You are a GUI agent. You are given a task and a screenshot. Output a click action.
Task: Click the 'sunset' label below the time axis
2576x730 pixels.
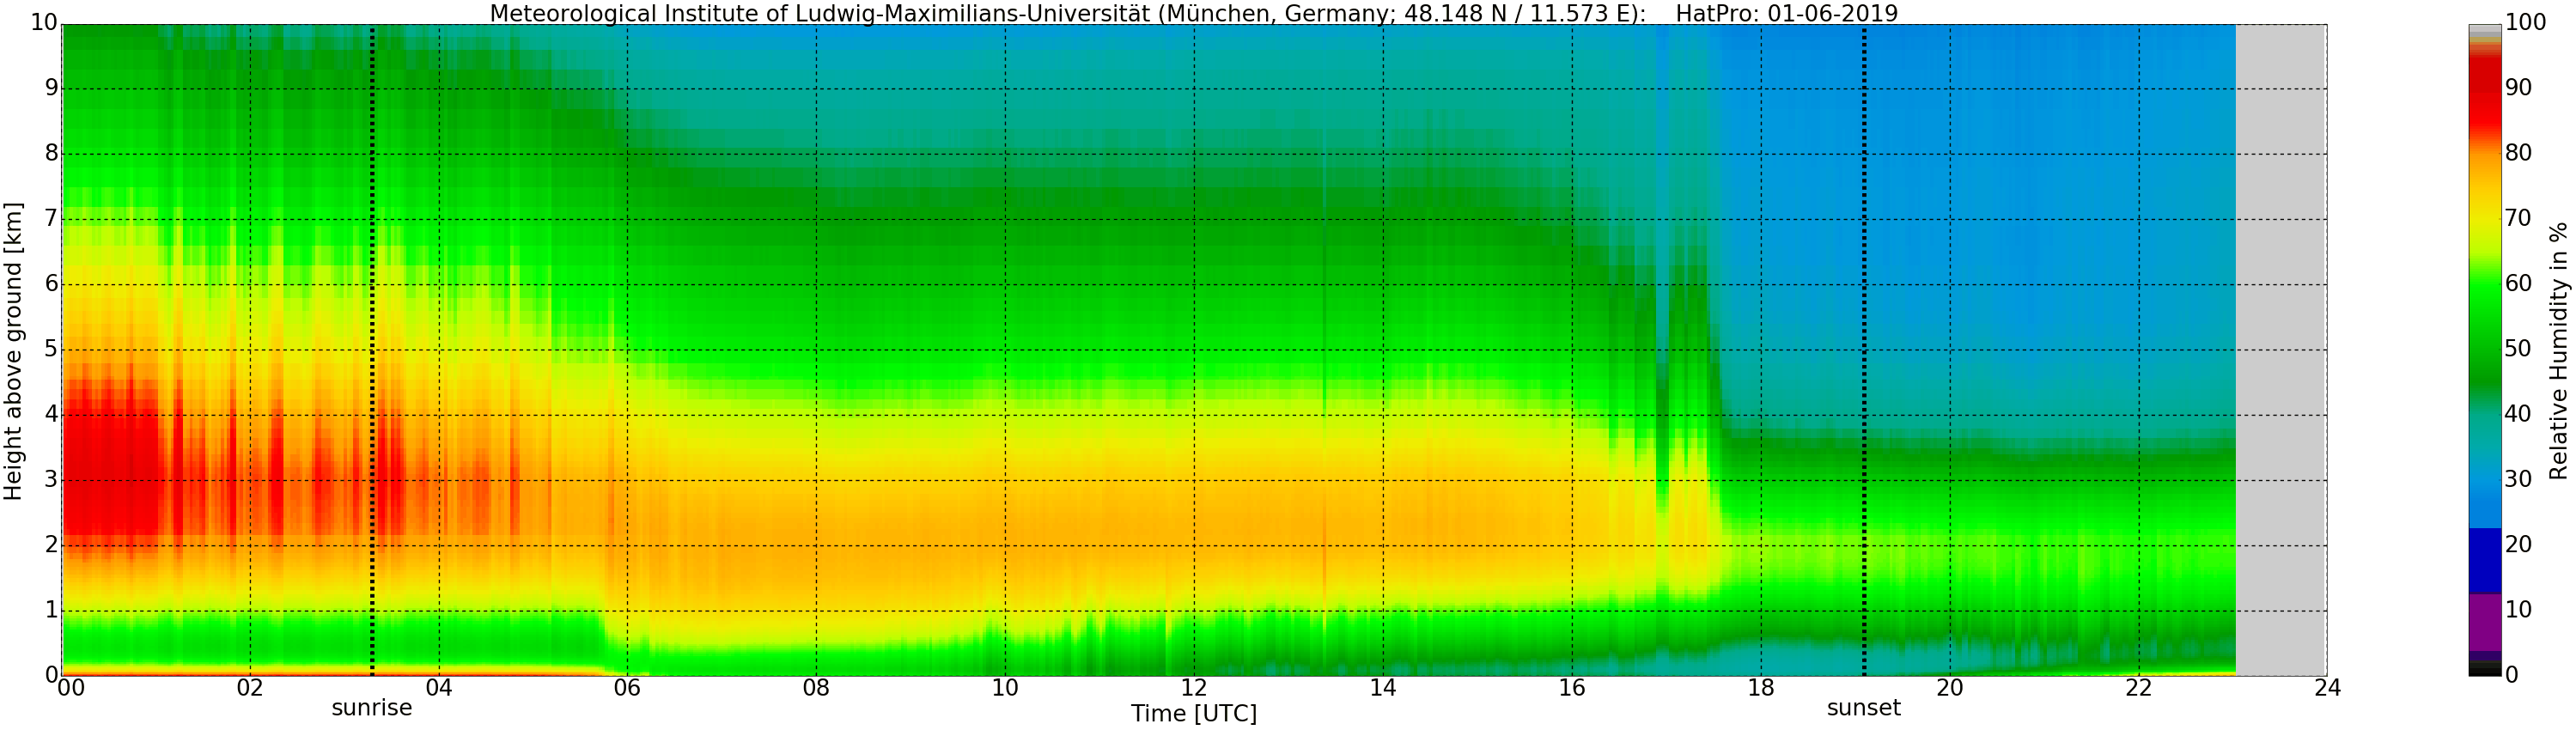[1864, 708]
